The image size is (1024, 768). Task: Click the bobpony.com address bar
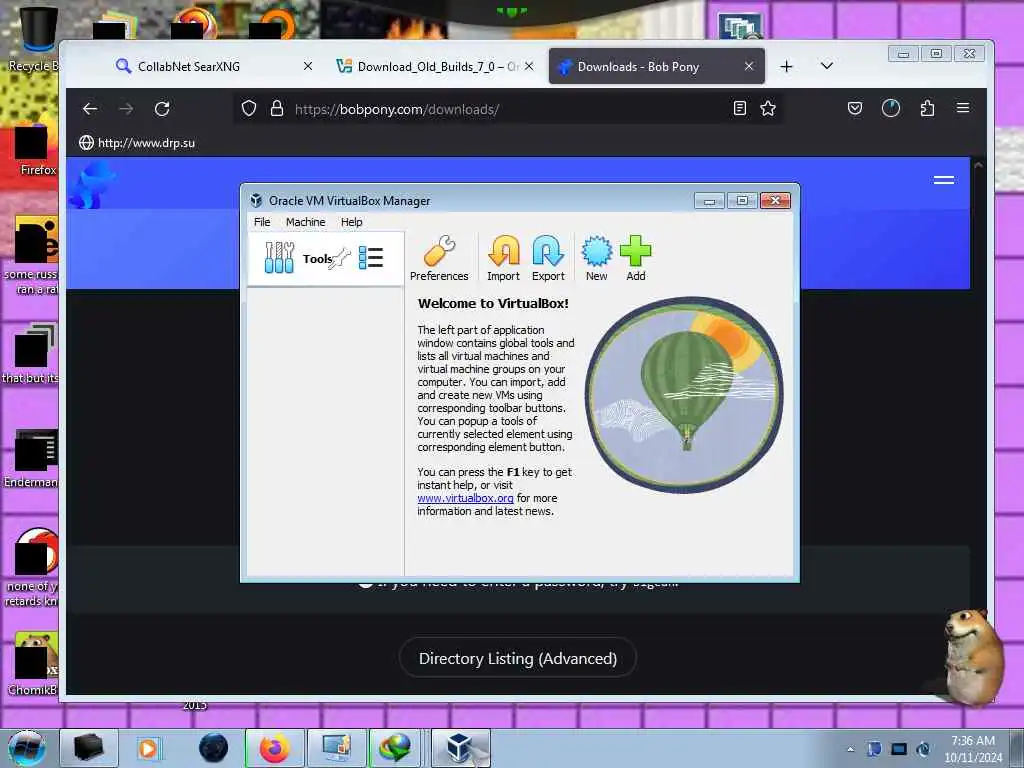click(x=509, y=109)
